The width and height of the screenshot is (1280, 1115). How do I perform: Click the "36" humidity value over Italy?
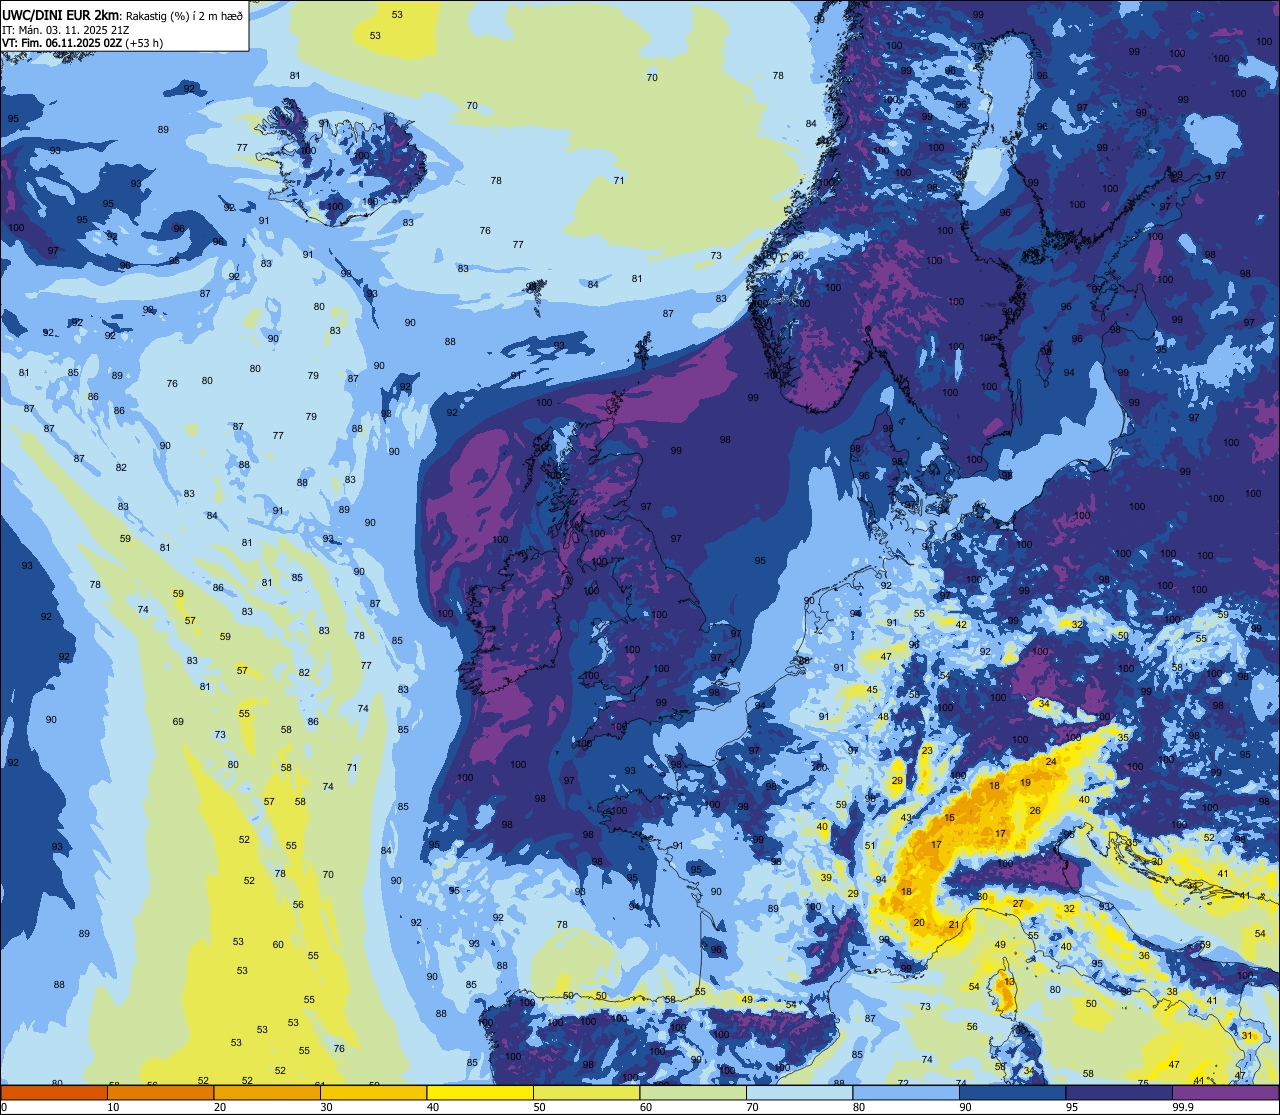(1144, 956)
